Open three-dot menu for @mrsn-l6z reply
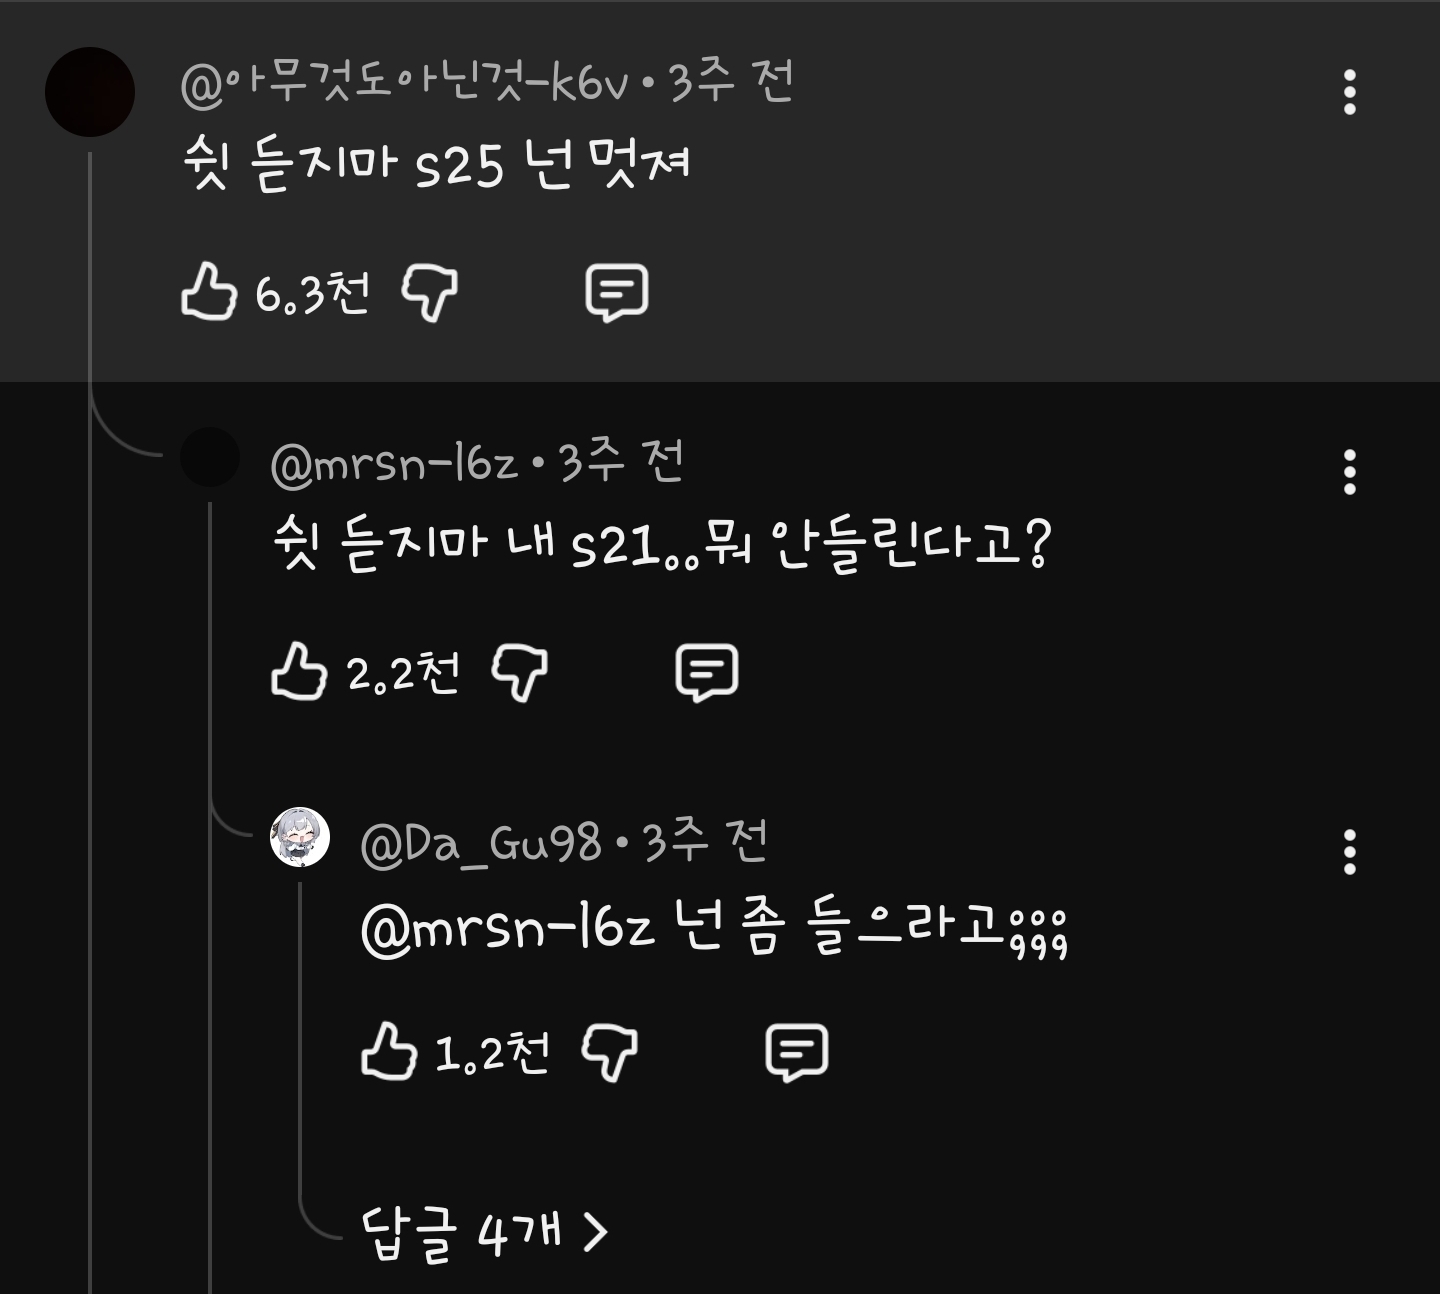1440x1294 pixels. [1349, 472]
